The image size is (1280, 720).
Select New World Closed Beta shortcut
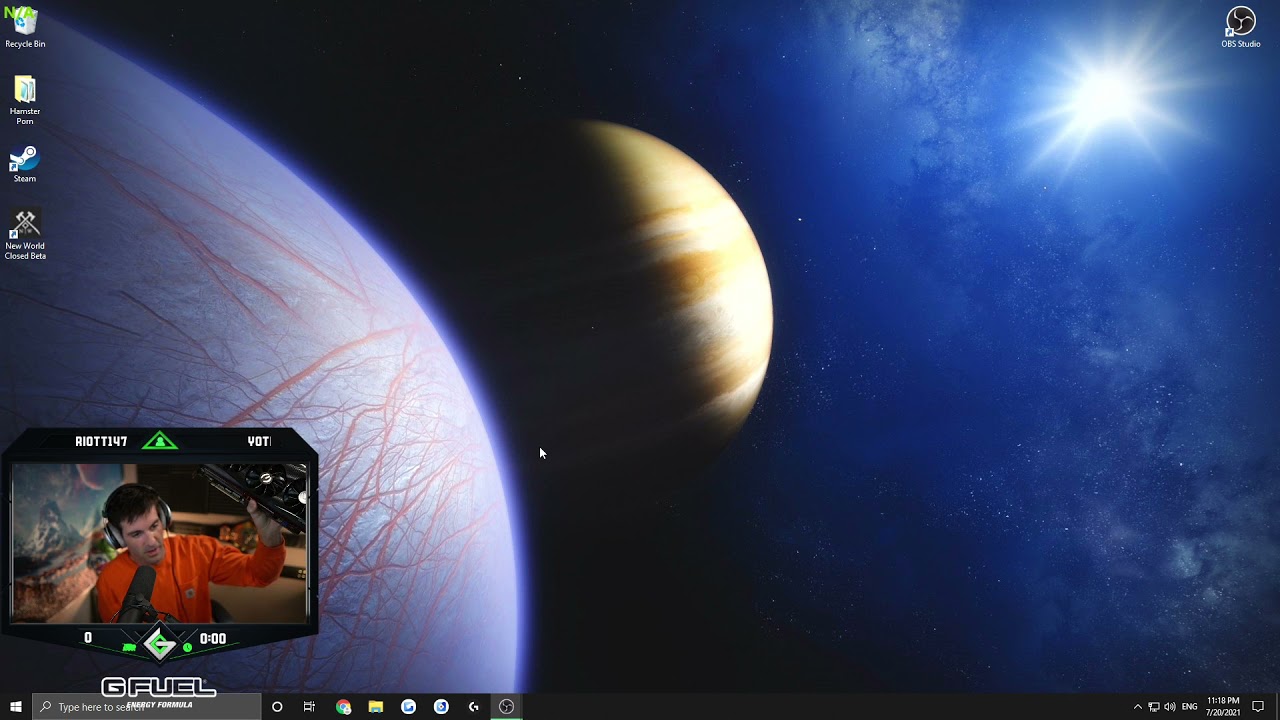[x=25, y=235]
